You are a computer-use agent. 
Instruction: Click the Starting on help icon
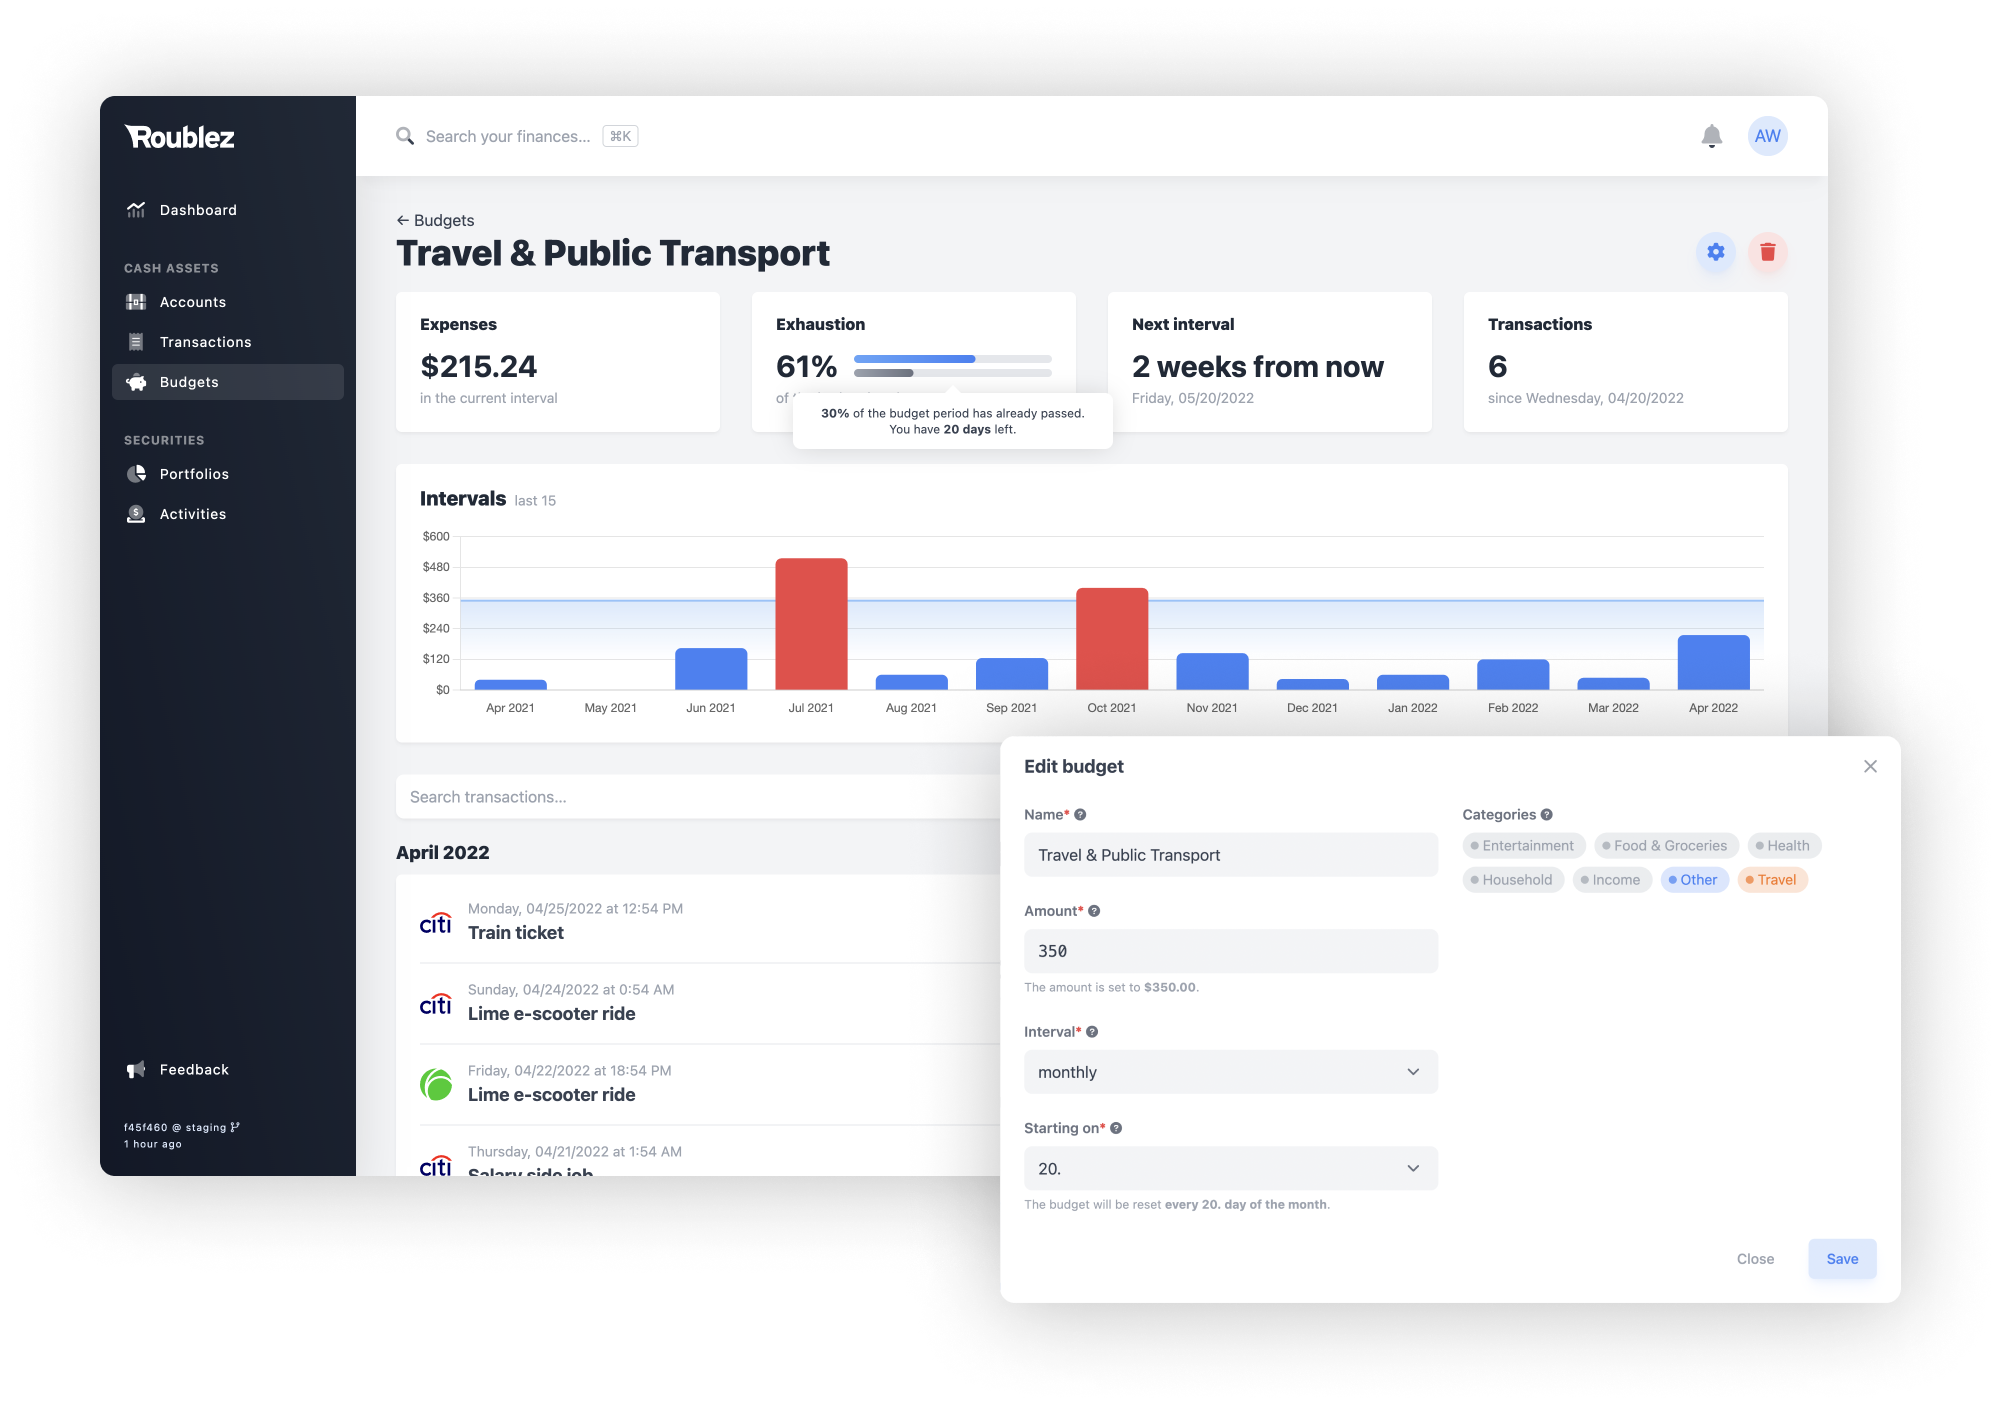click(x=1116, y=1128)
